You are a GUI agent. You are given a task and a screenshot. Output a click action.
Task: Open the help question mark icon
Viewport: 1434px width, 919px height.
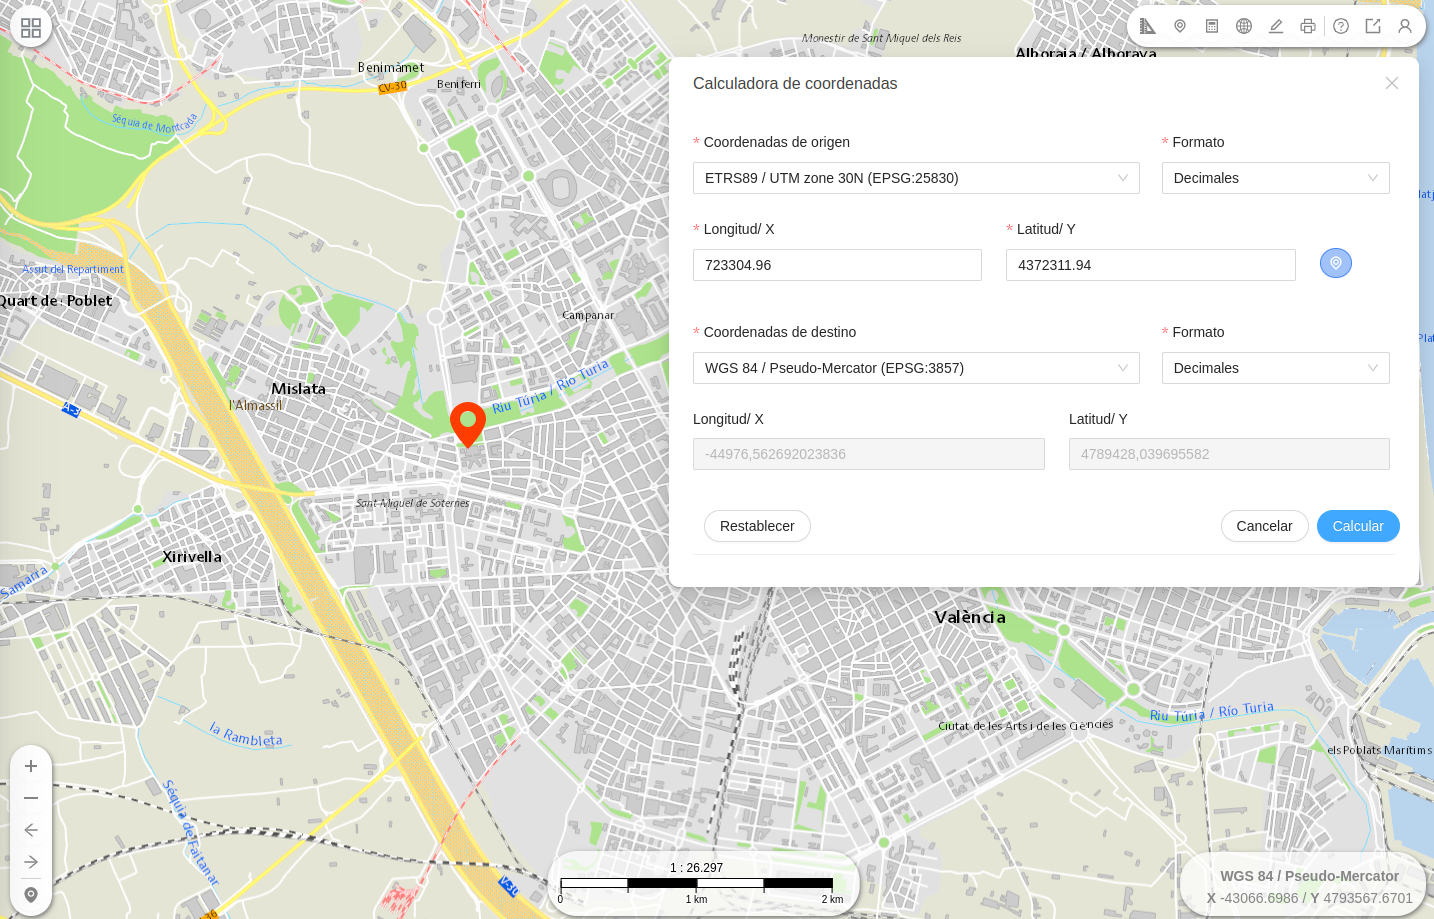coord(1341,26)
